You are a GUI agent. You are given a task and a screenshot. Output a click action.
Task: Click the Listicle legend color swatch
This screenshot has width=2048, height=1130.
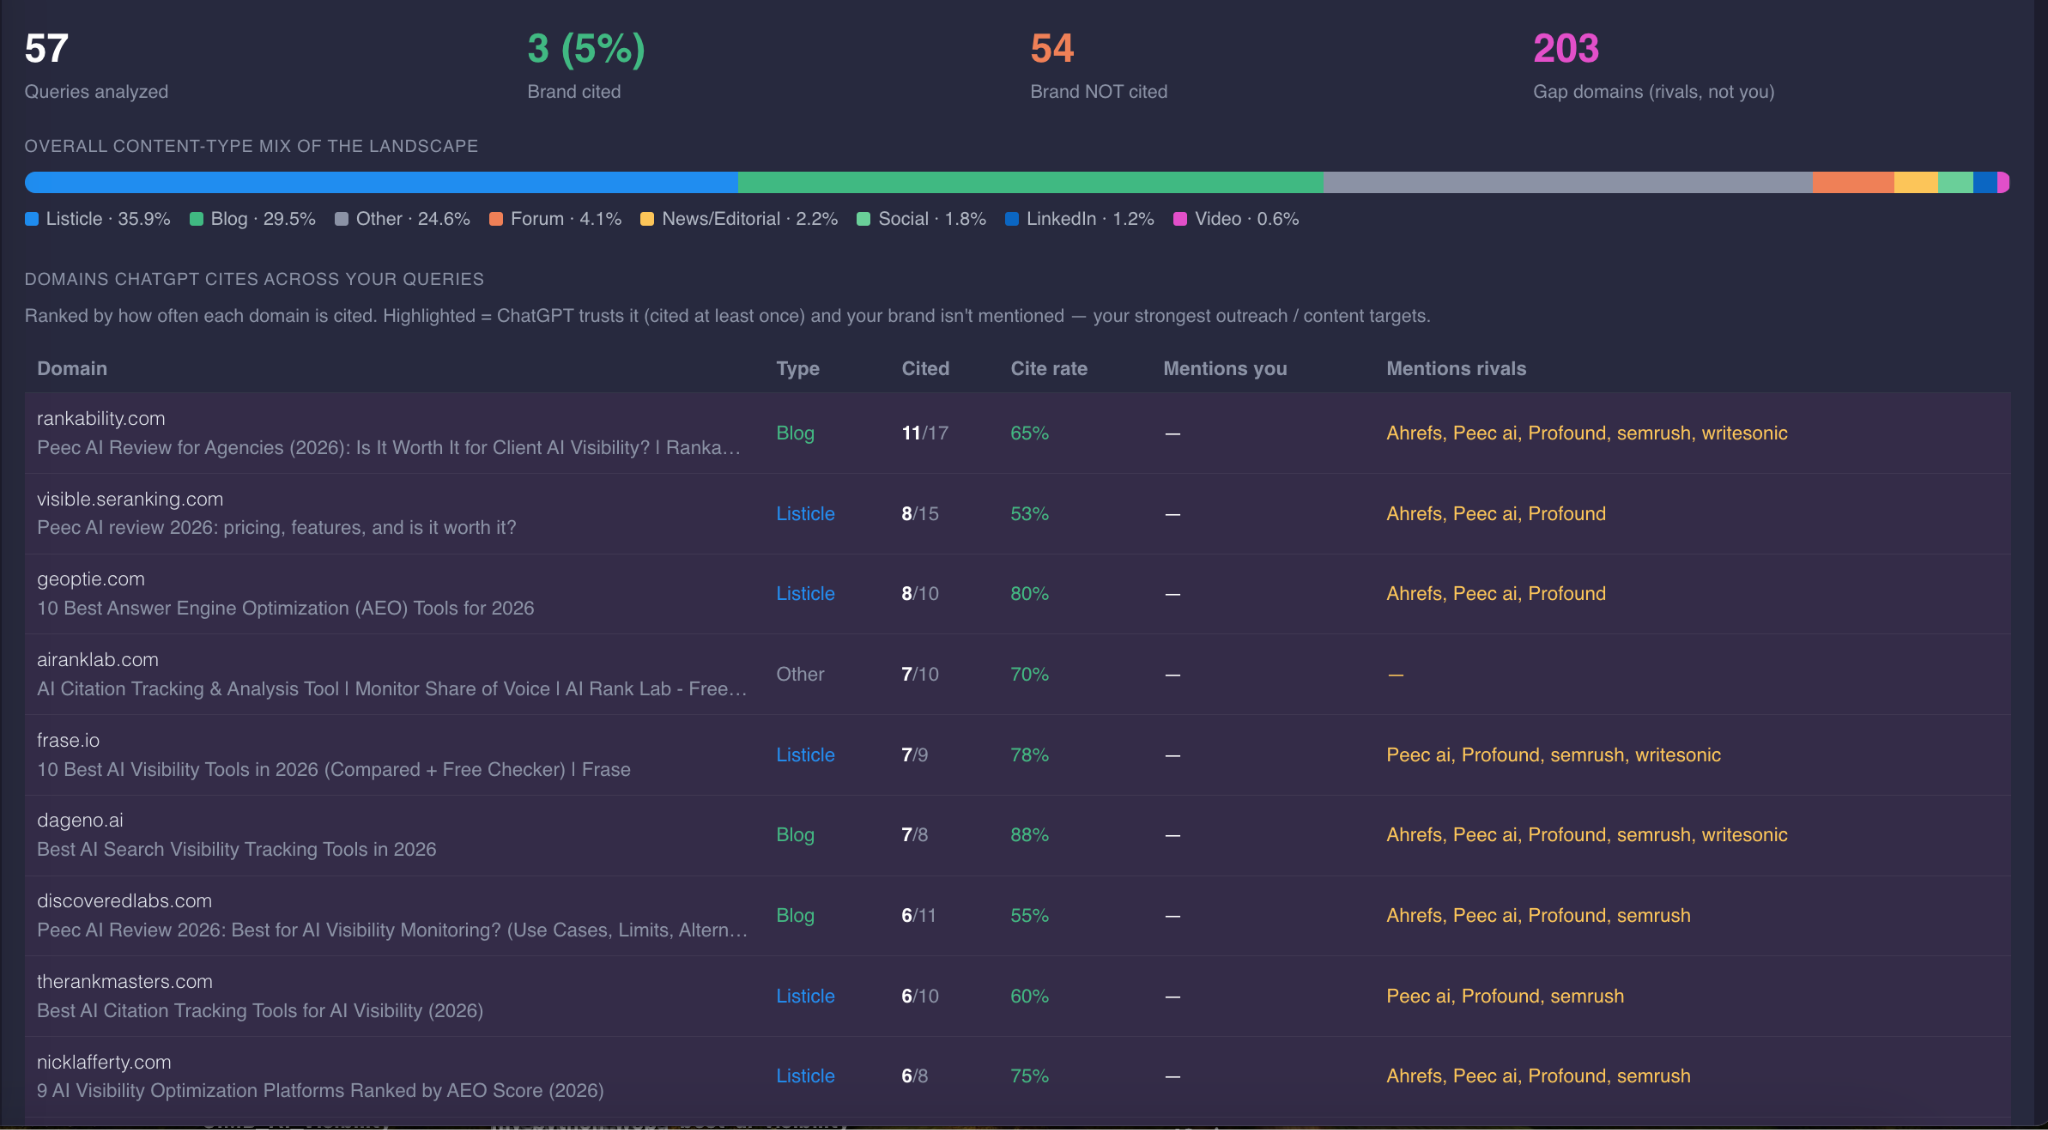(32, 219)
